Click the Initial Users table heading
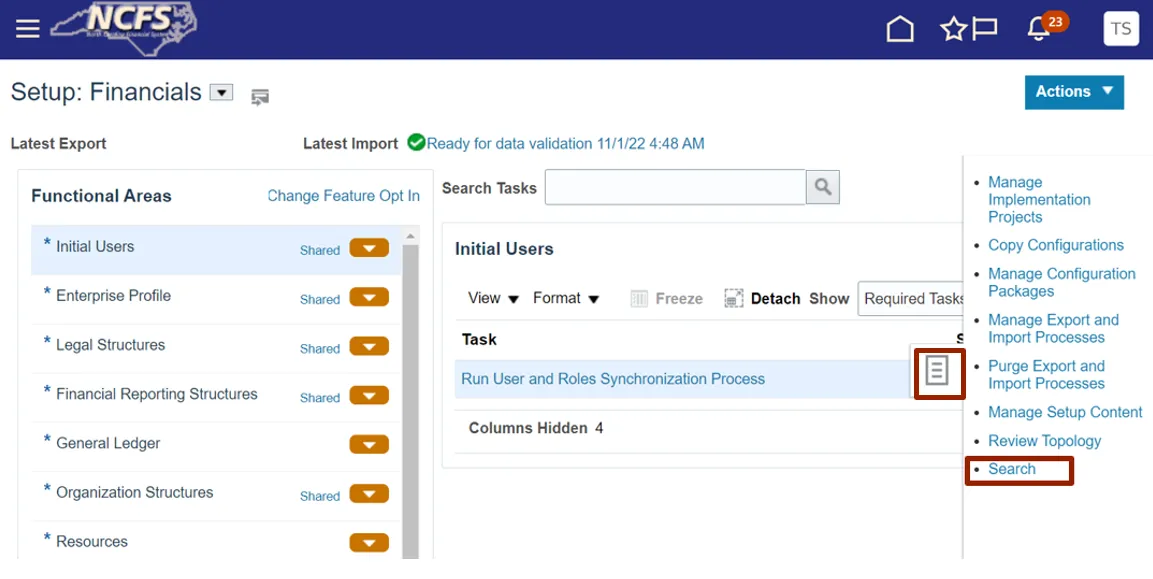The height and width of the screenshot is (579, 1153). coord(504,249)
